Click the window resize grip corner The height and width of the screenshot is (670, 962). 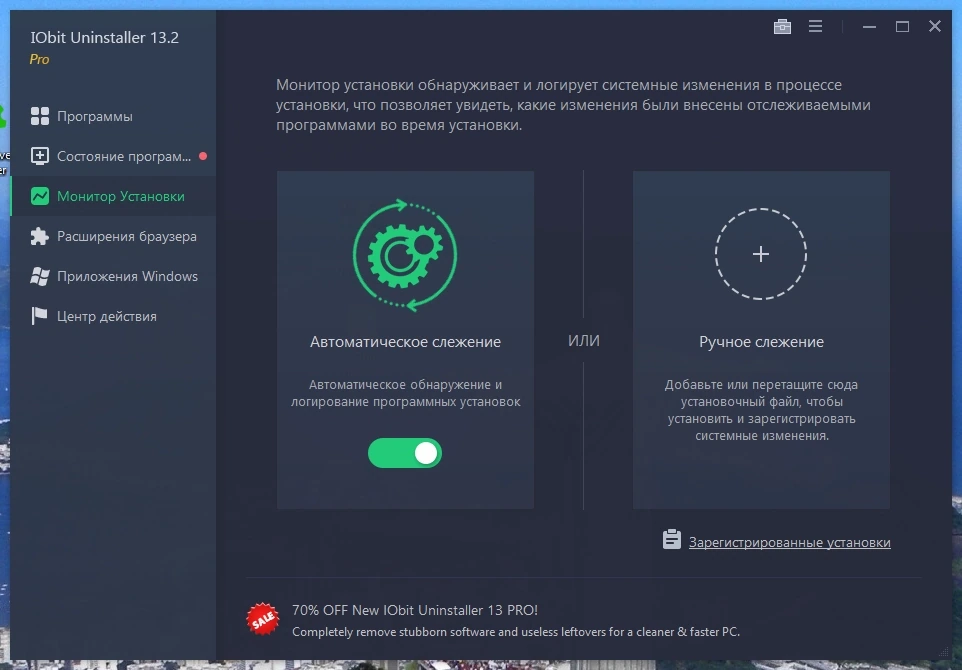pos(945,650)
